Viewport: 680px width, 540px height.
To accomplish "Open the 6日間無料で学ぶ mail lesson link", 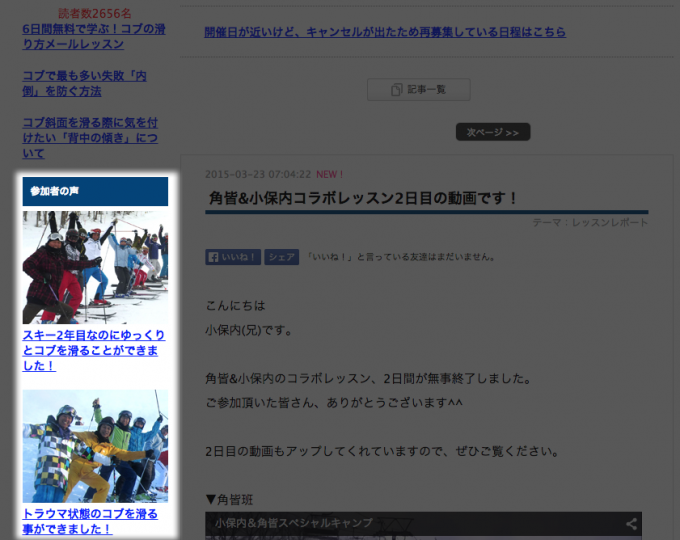I will click(94, 36).
